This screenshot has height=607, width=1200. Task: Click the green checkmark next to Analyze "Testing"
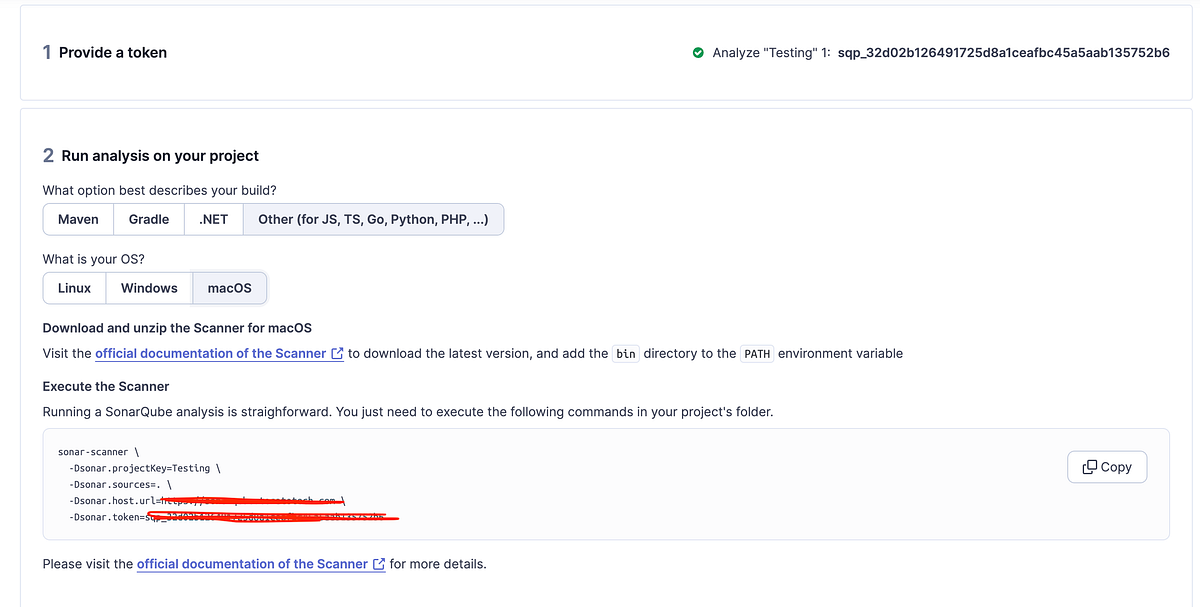pos(698,53)
